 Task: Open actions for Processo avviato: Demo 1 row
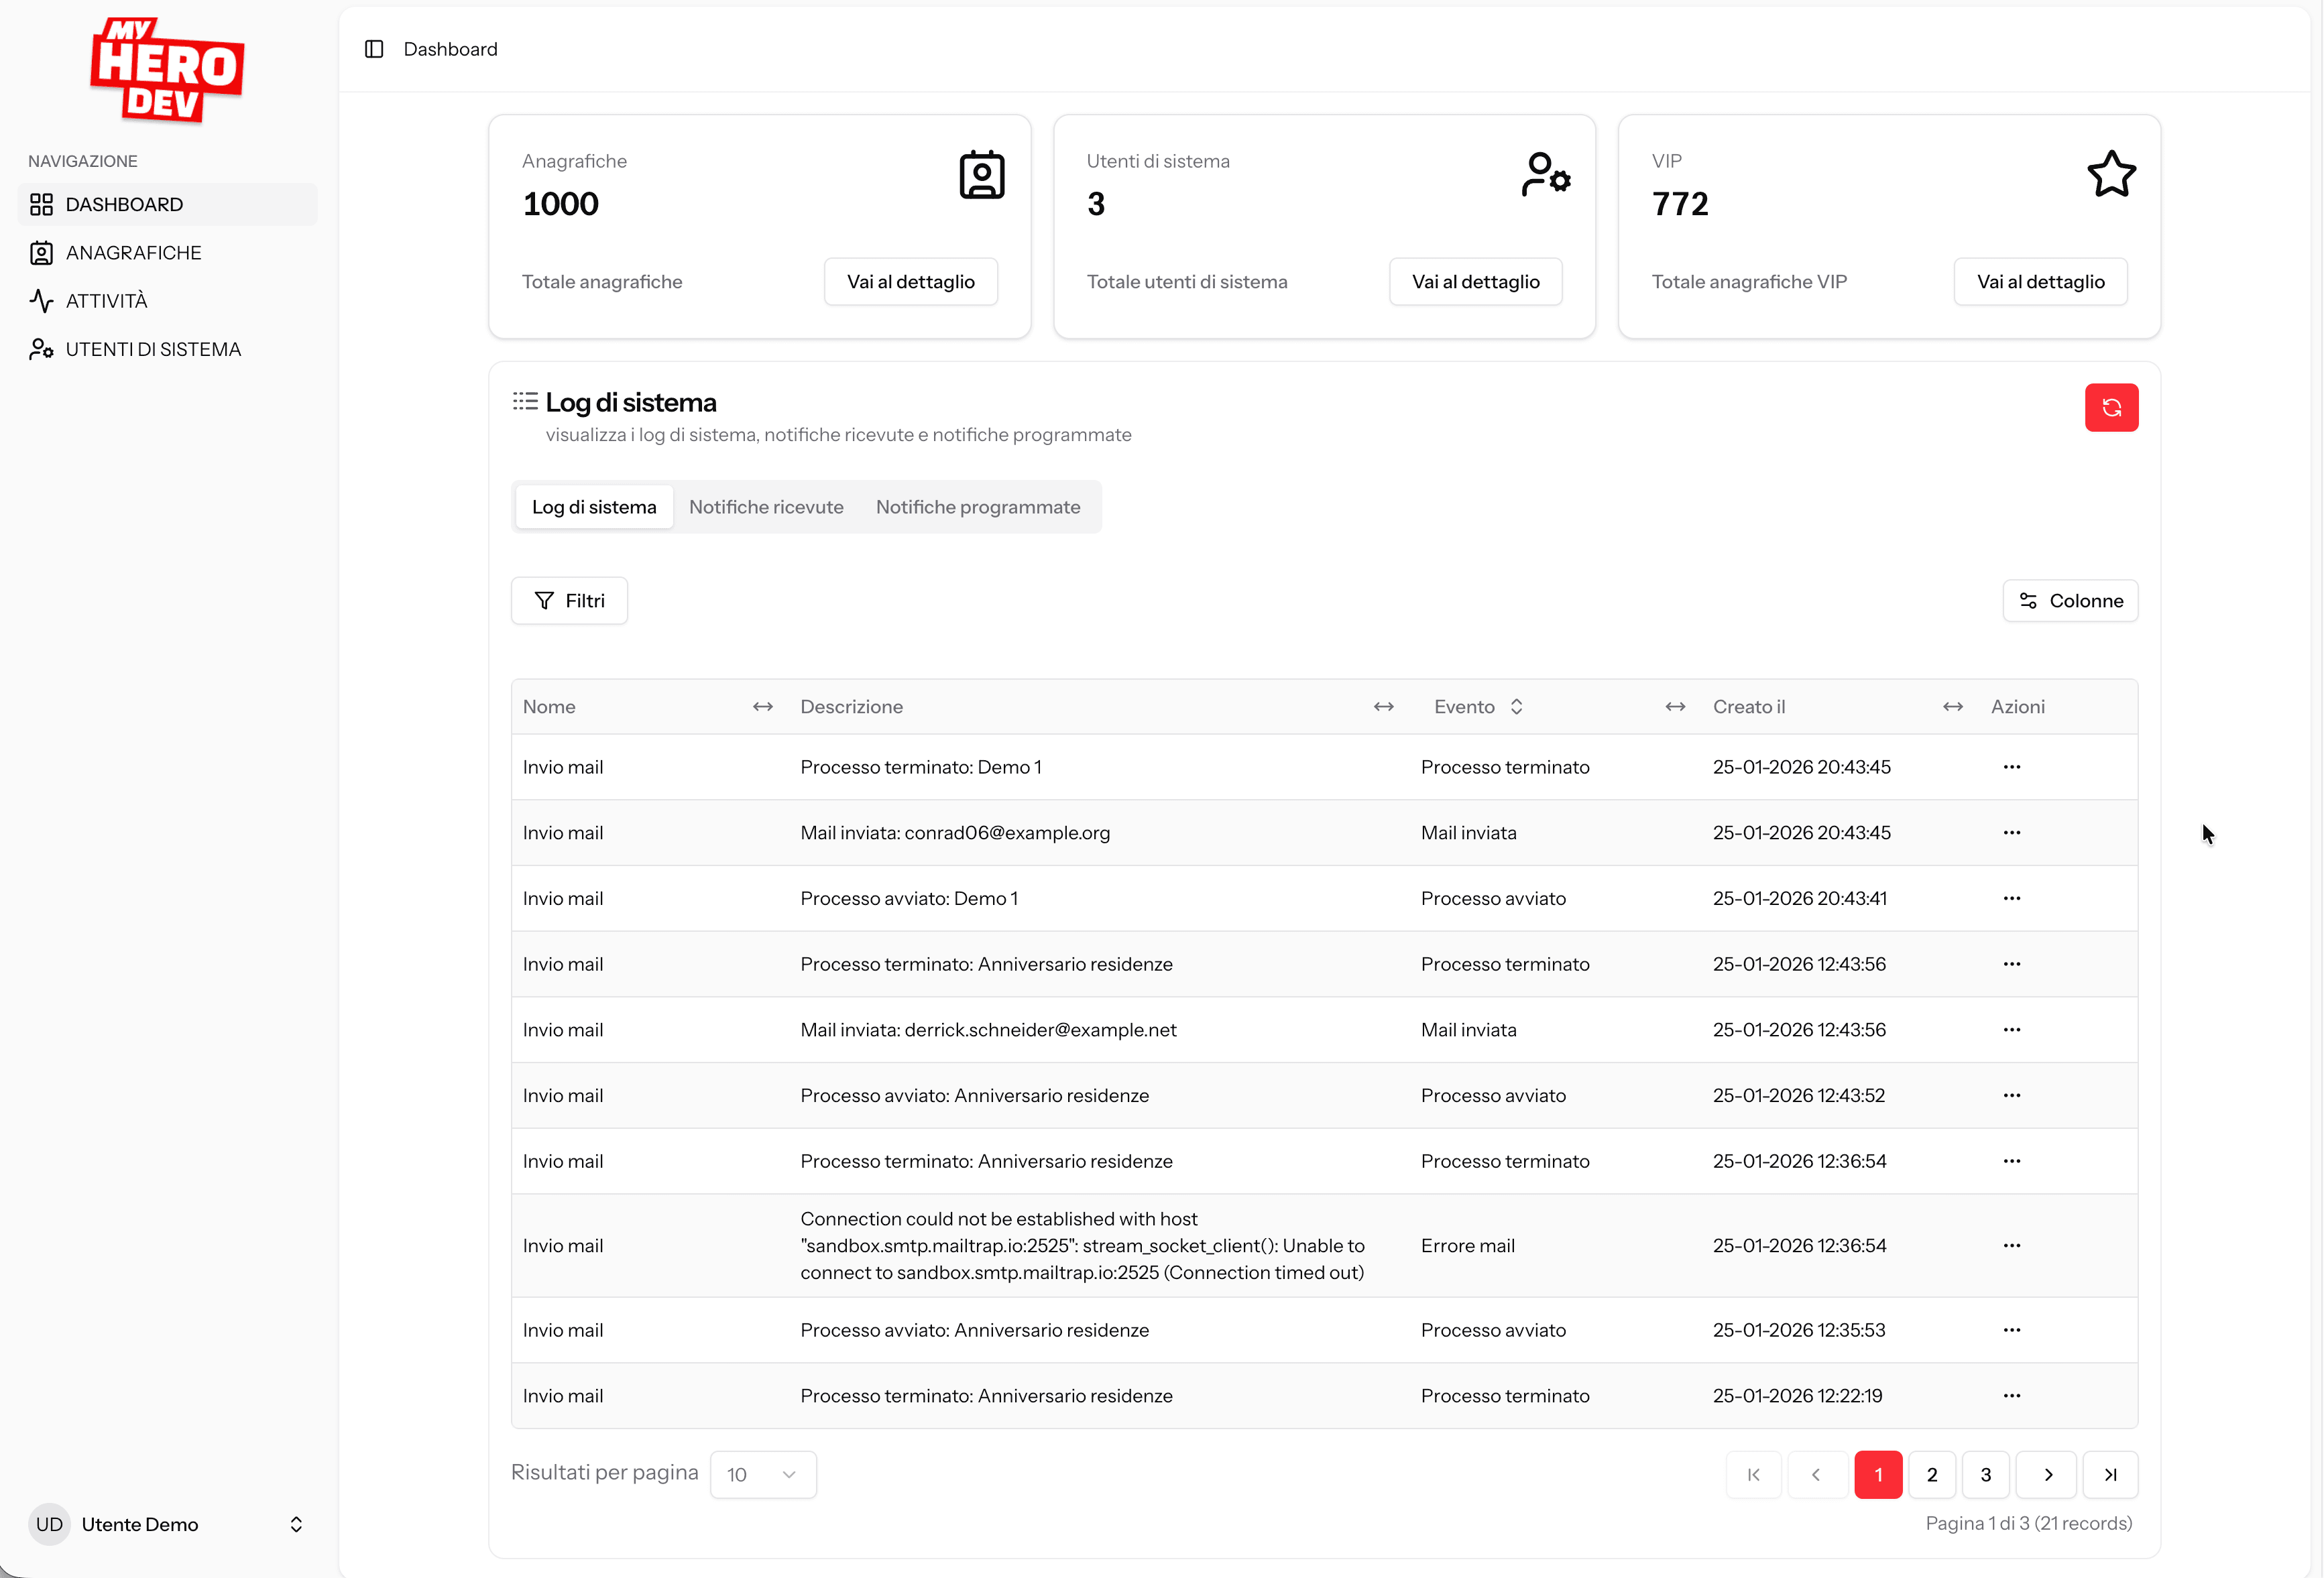[x=2012, y=898]
